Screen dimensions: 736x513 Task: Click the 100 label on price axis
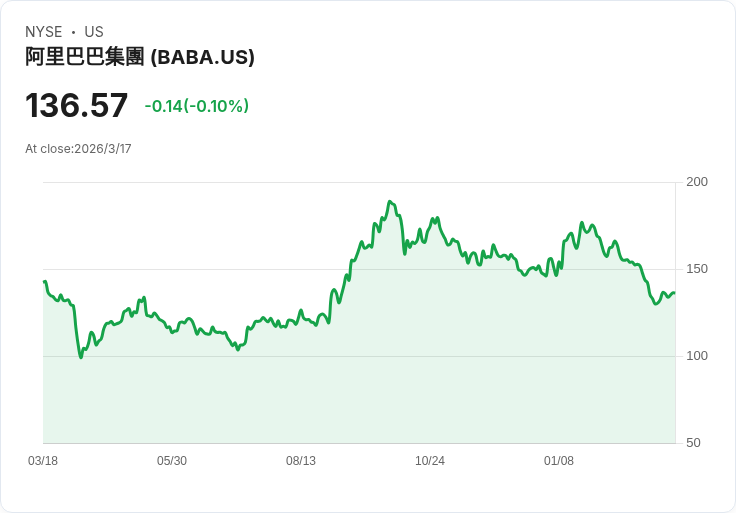coord(697,356)
